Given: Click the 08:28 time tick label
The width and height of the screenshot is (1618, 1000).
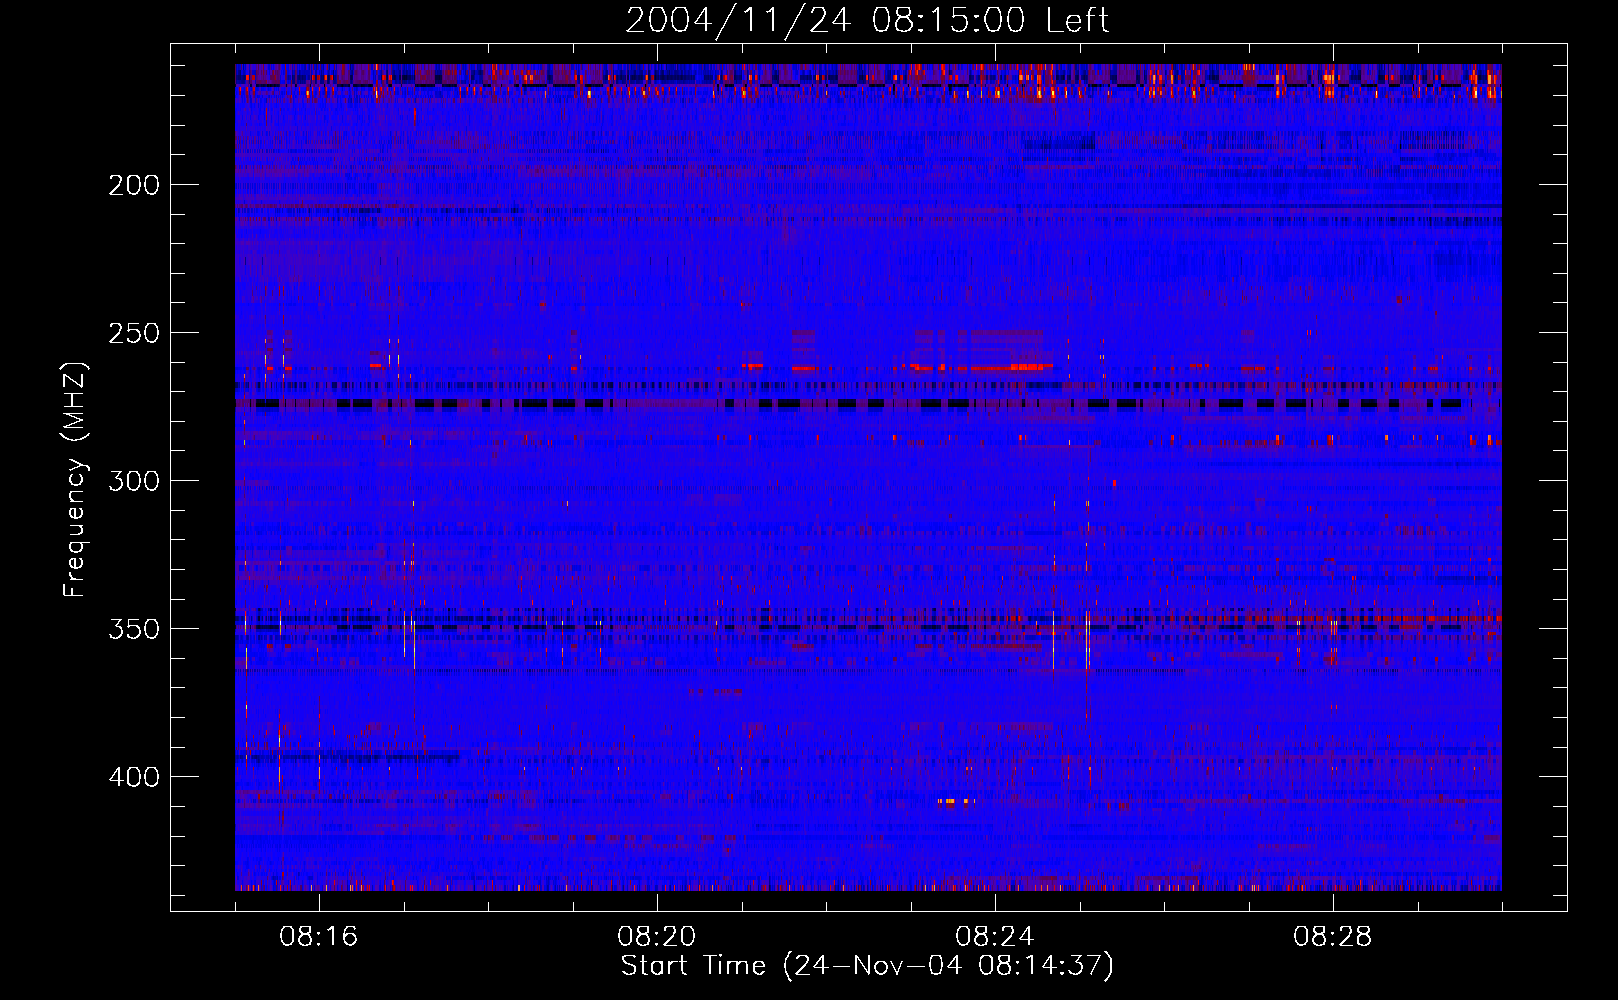Looking at the screenshot, I should point(1333,937).
